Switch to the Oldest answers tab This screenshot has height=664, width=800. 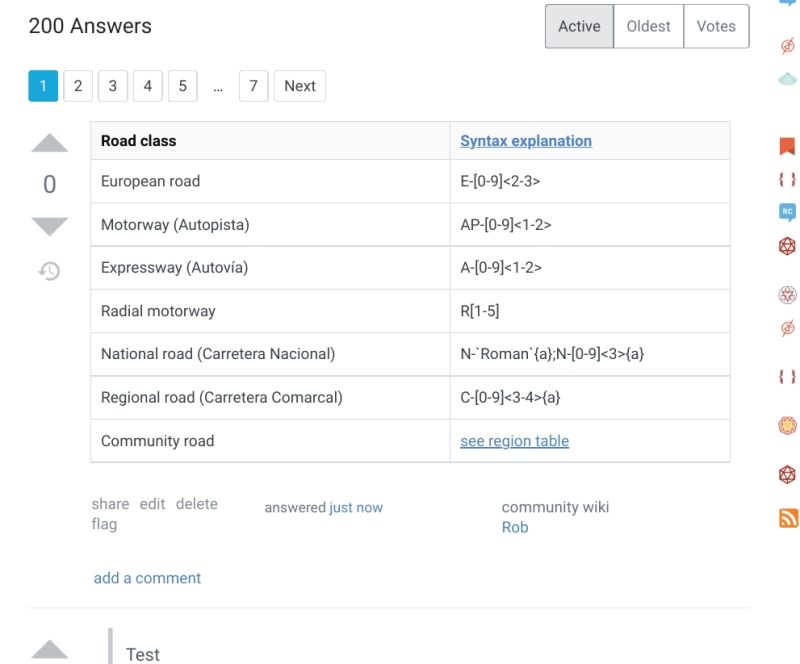tap(648, 26)
